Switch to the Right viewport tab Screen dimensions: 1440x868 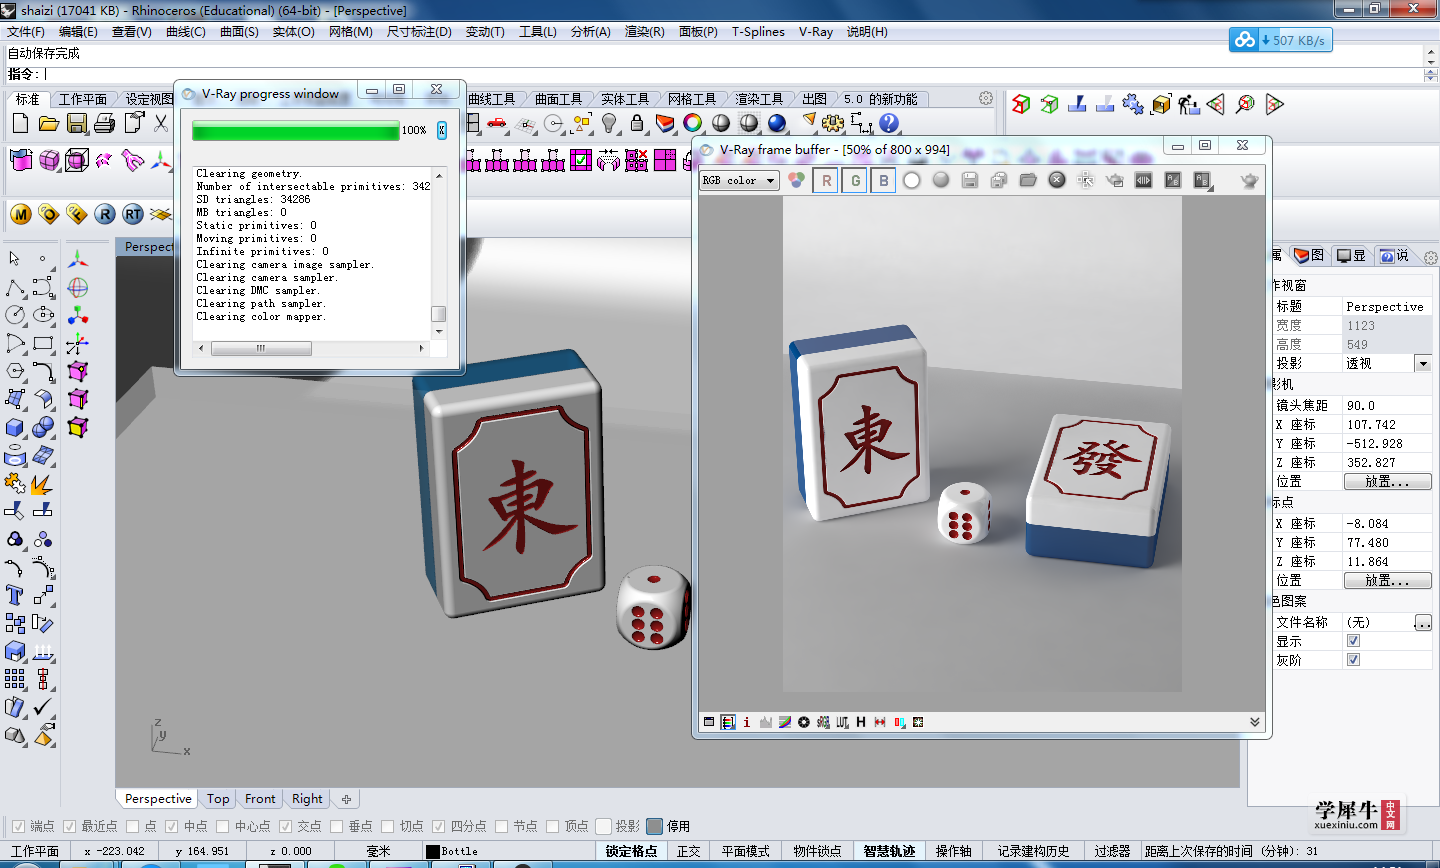click(307, 799)
